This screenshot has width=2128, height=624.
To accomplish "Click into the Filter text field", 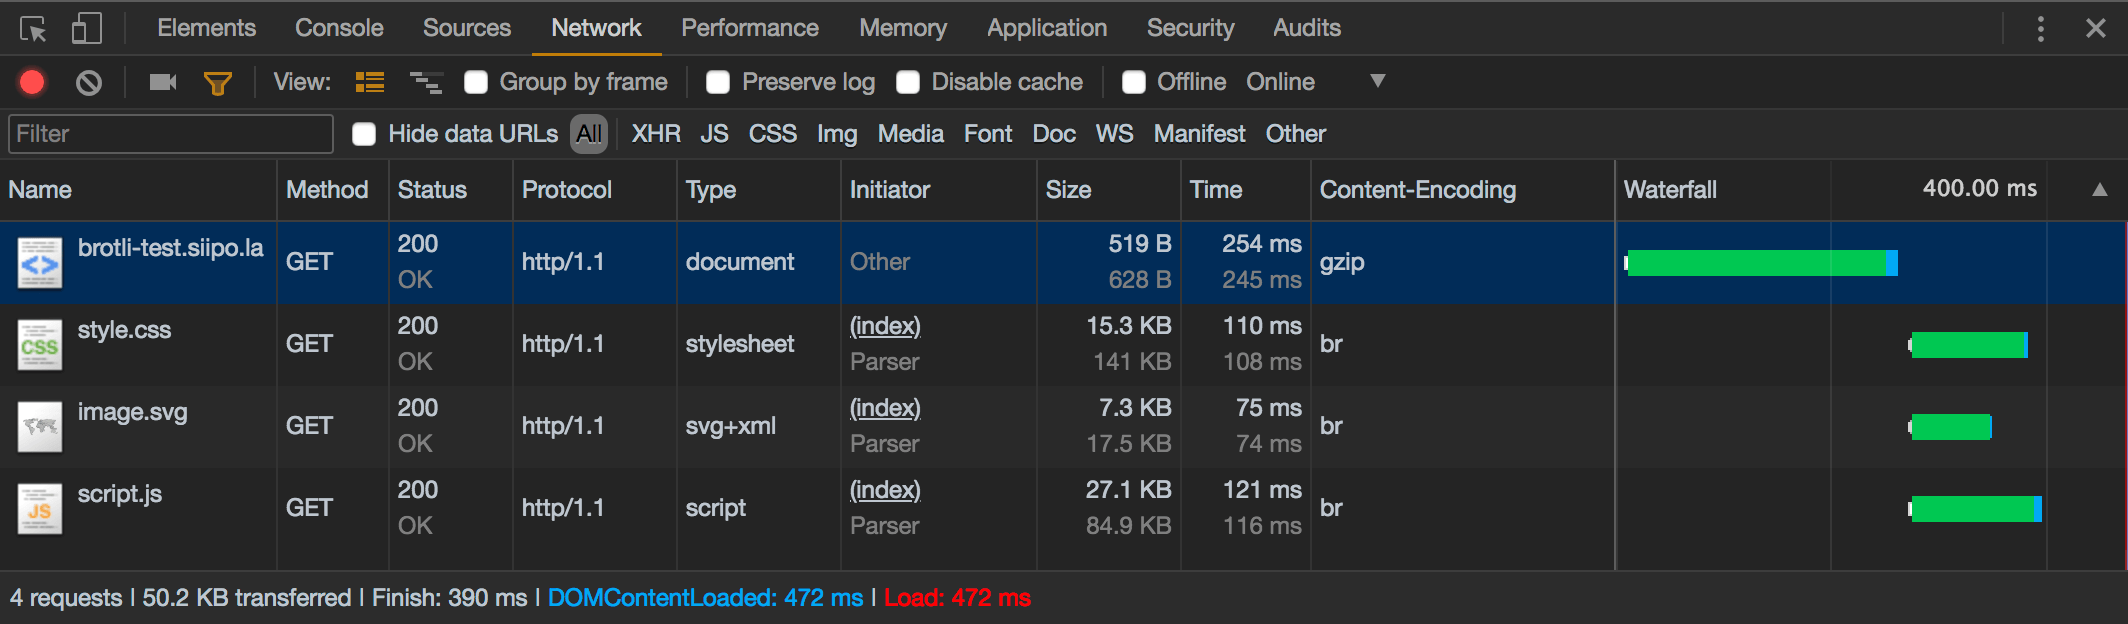I will tap(171, 134).
